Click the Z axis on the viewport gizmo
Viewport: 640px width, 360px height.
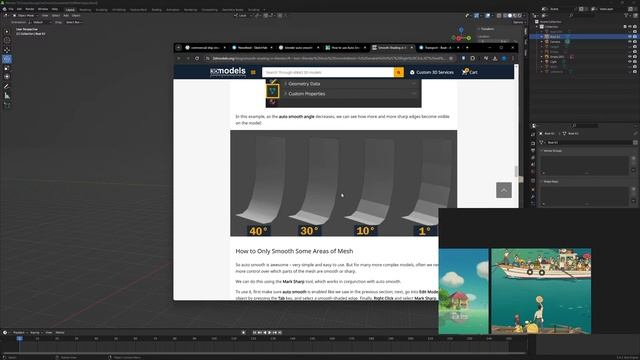[x=461, y=30]
